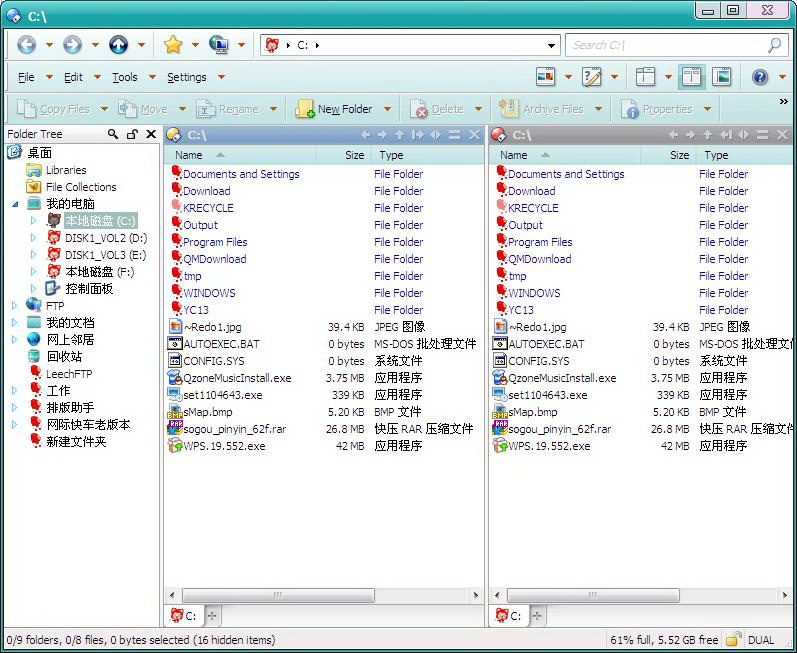This screenshot has width=797, height=653.
Task: Select QzoneMusicInstall.exe in right pane
Action: pos(562,378)
